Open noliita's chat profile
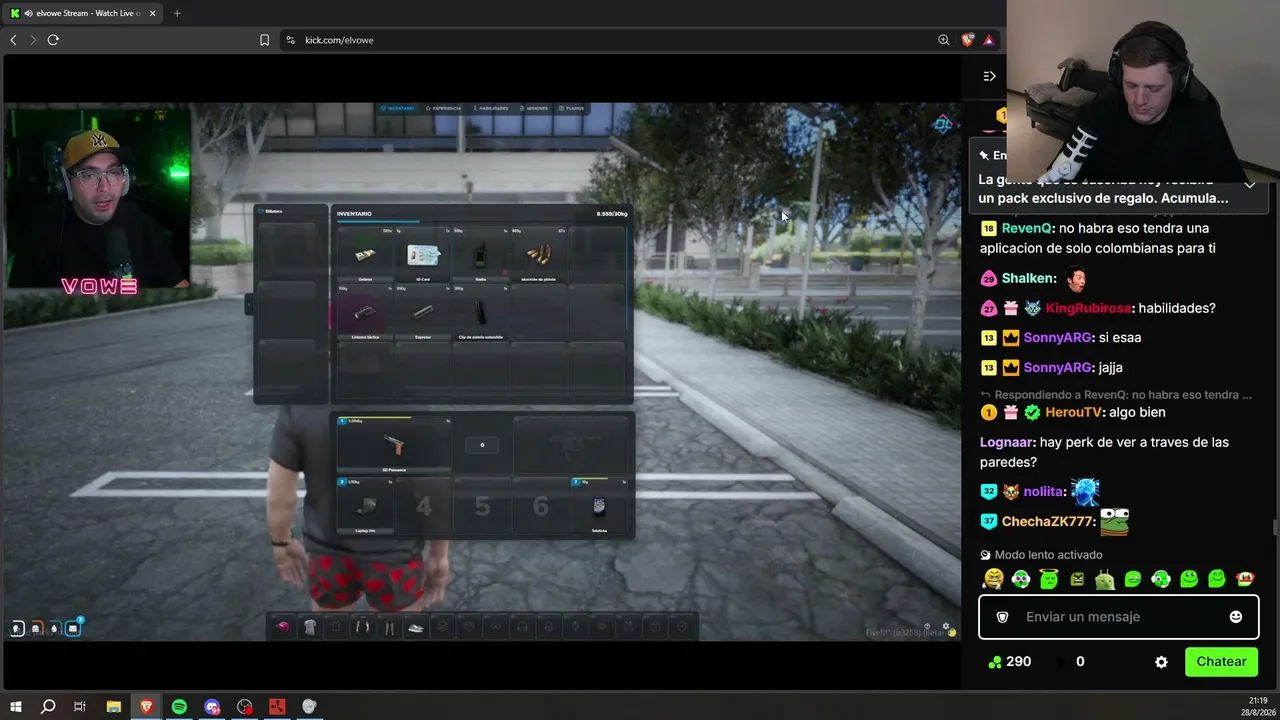 pos(1043,492)
